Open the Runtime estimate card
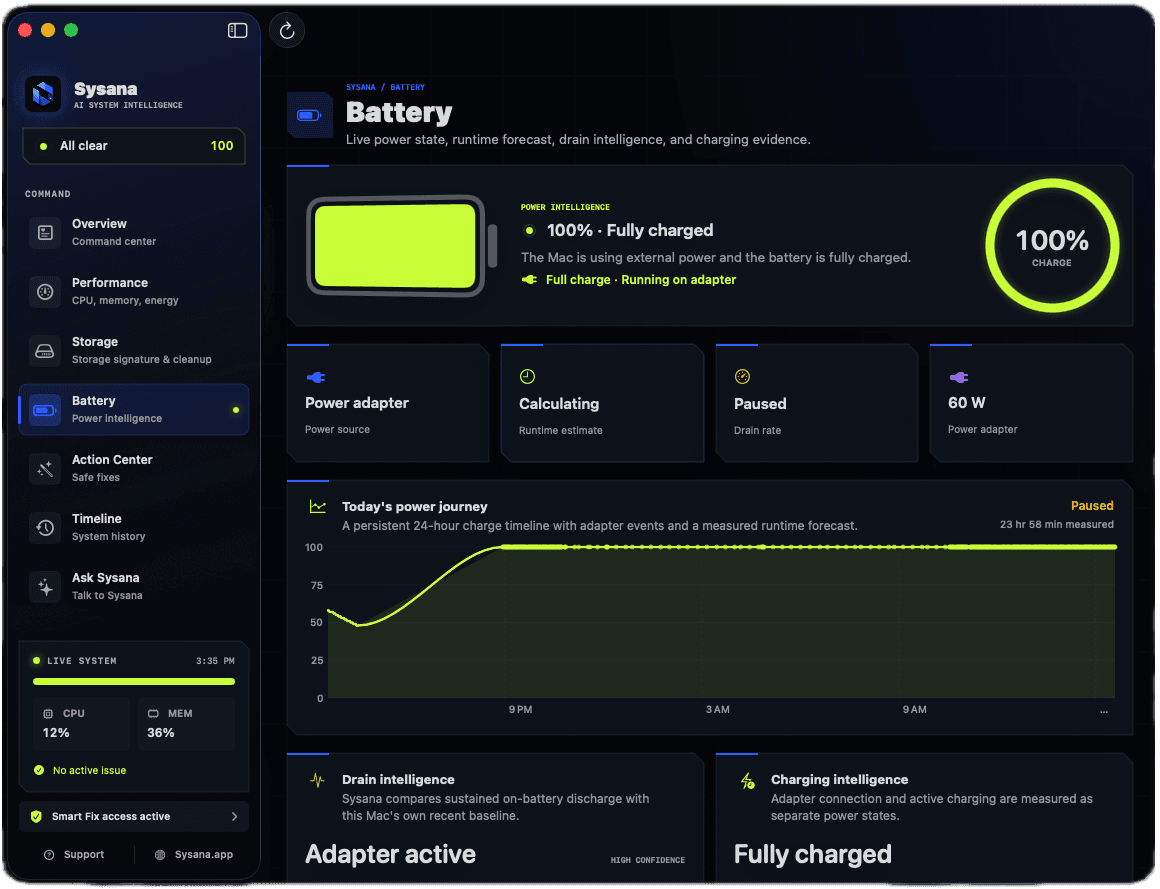Viewport: 1160px width, 889px height. 602,404
